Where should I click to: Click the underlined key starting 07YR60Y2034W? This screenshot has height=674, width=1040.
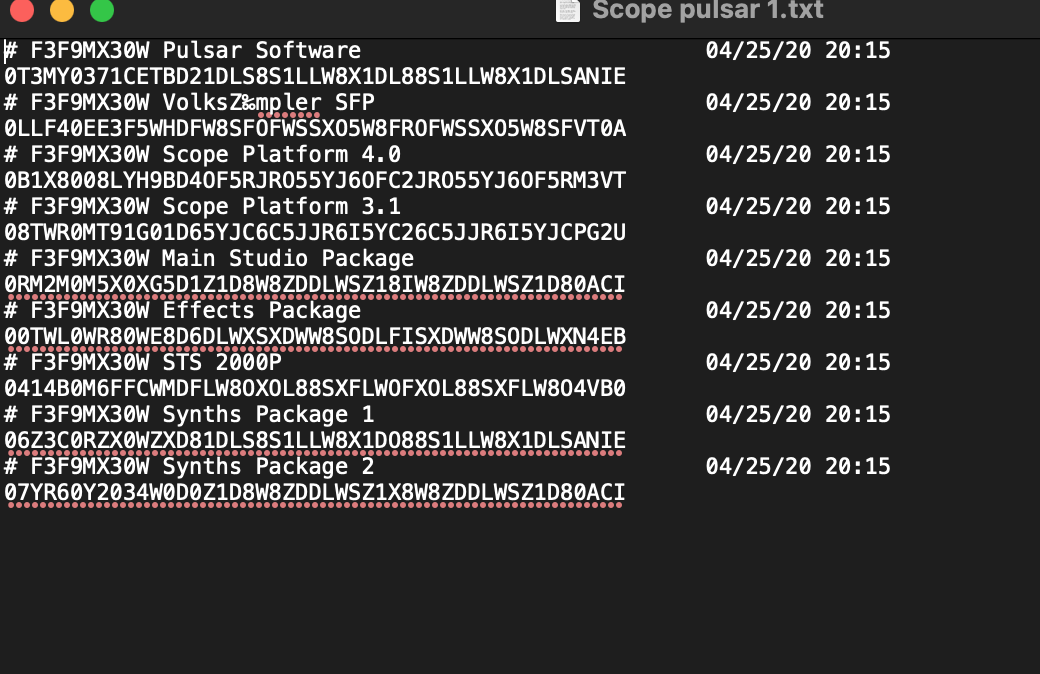point(315,492)
